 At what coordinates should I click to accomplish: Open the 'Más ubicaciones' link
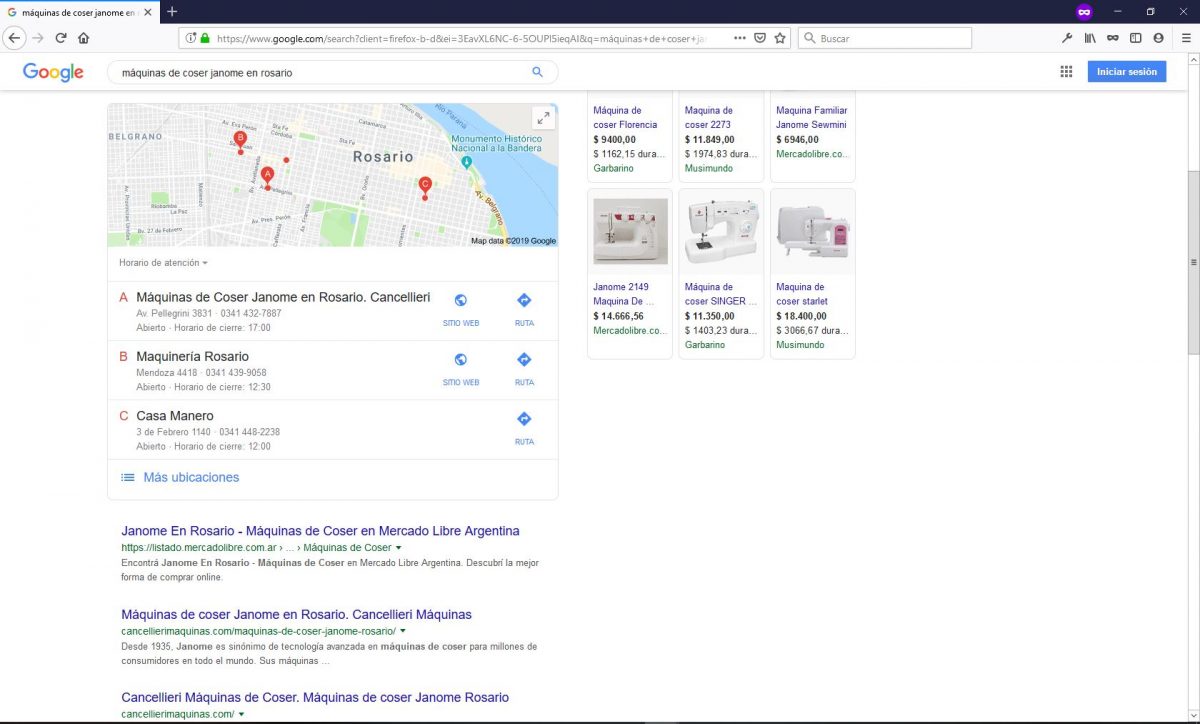[190, 477]
